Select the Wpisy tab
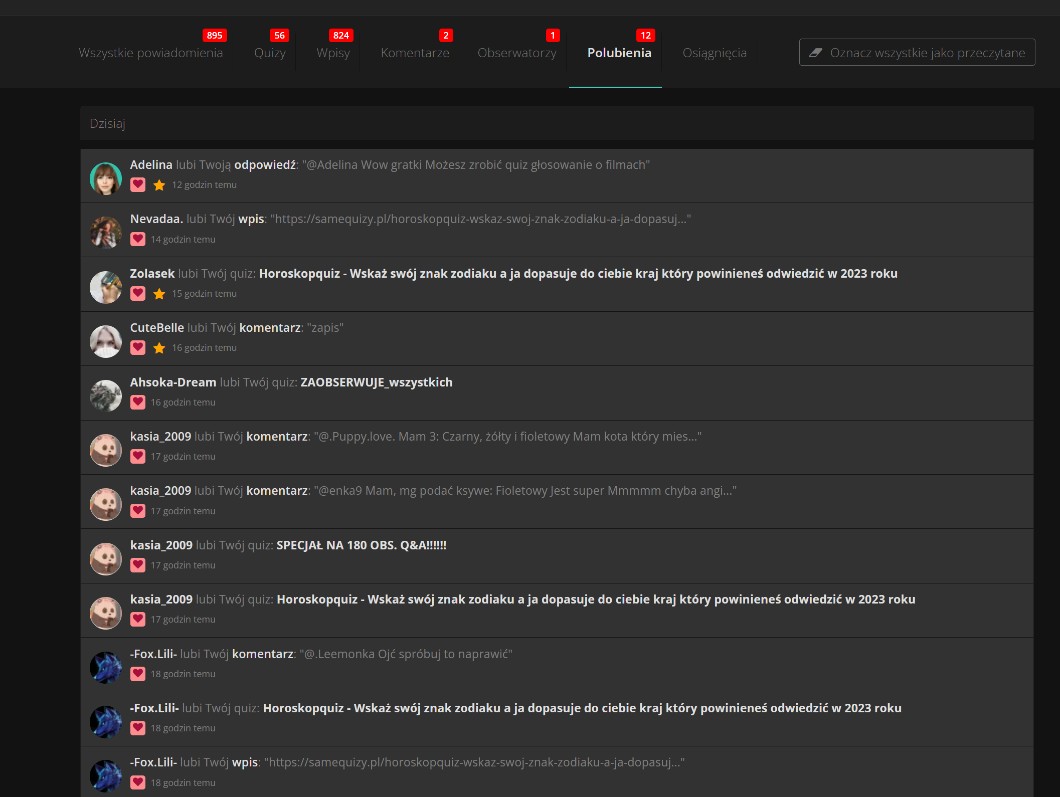 [333, 53]
